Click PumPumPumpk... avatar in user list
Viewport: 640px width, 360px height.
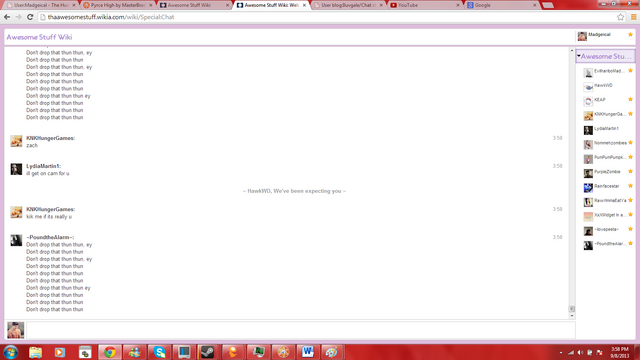coord(588,159)
